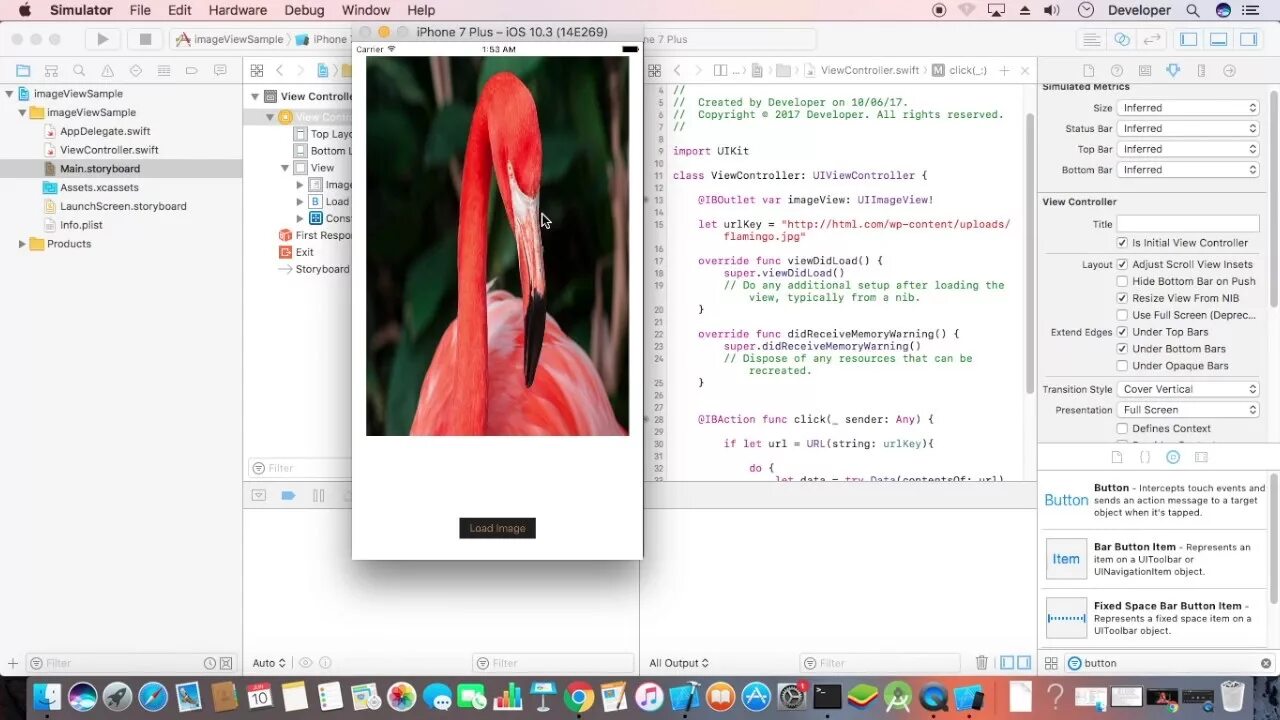Open the Object library tab icon
Image resolution: width=1280 pixels, height=720 pixels.
click(x=1173, y=457)
